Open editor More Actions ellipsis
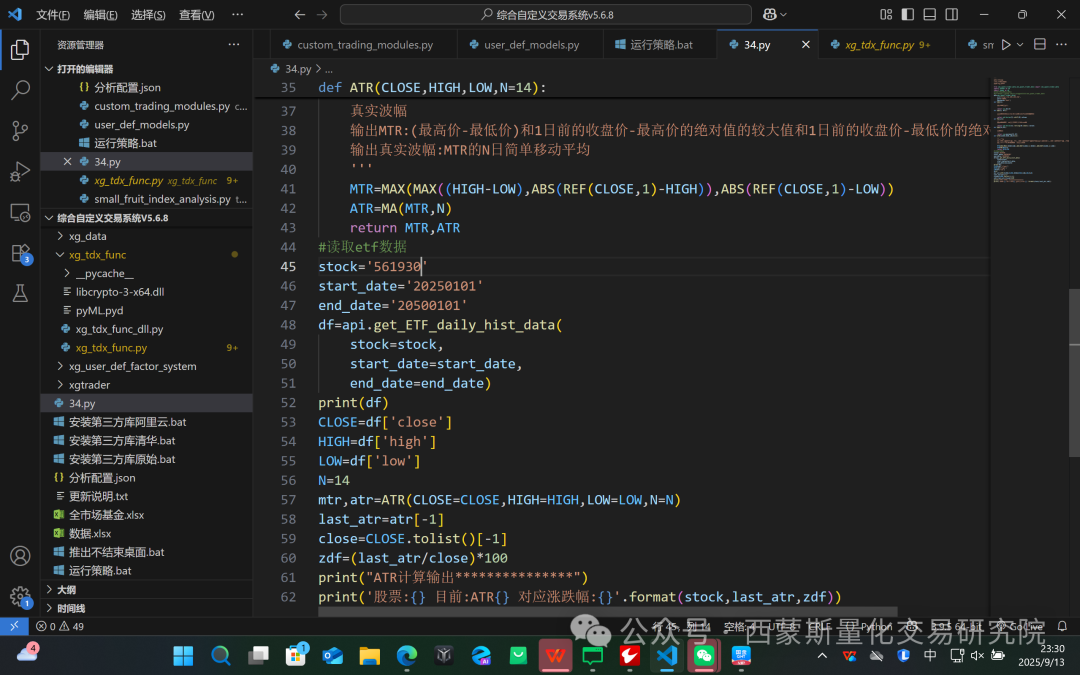Image resolution: width=1080 pixels, height=675 pixels. (x=1061, y=45)
